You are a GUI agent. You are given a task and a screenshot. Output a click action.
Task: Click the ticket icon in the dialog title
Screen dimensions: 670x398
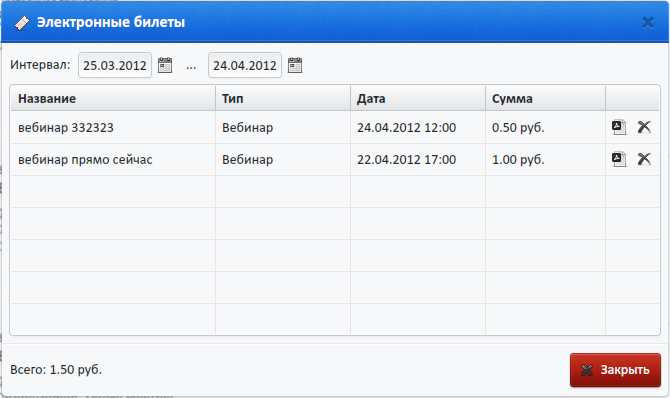[22, 23]
